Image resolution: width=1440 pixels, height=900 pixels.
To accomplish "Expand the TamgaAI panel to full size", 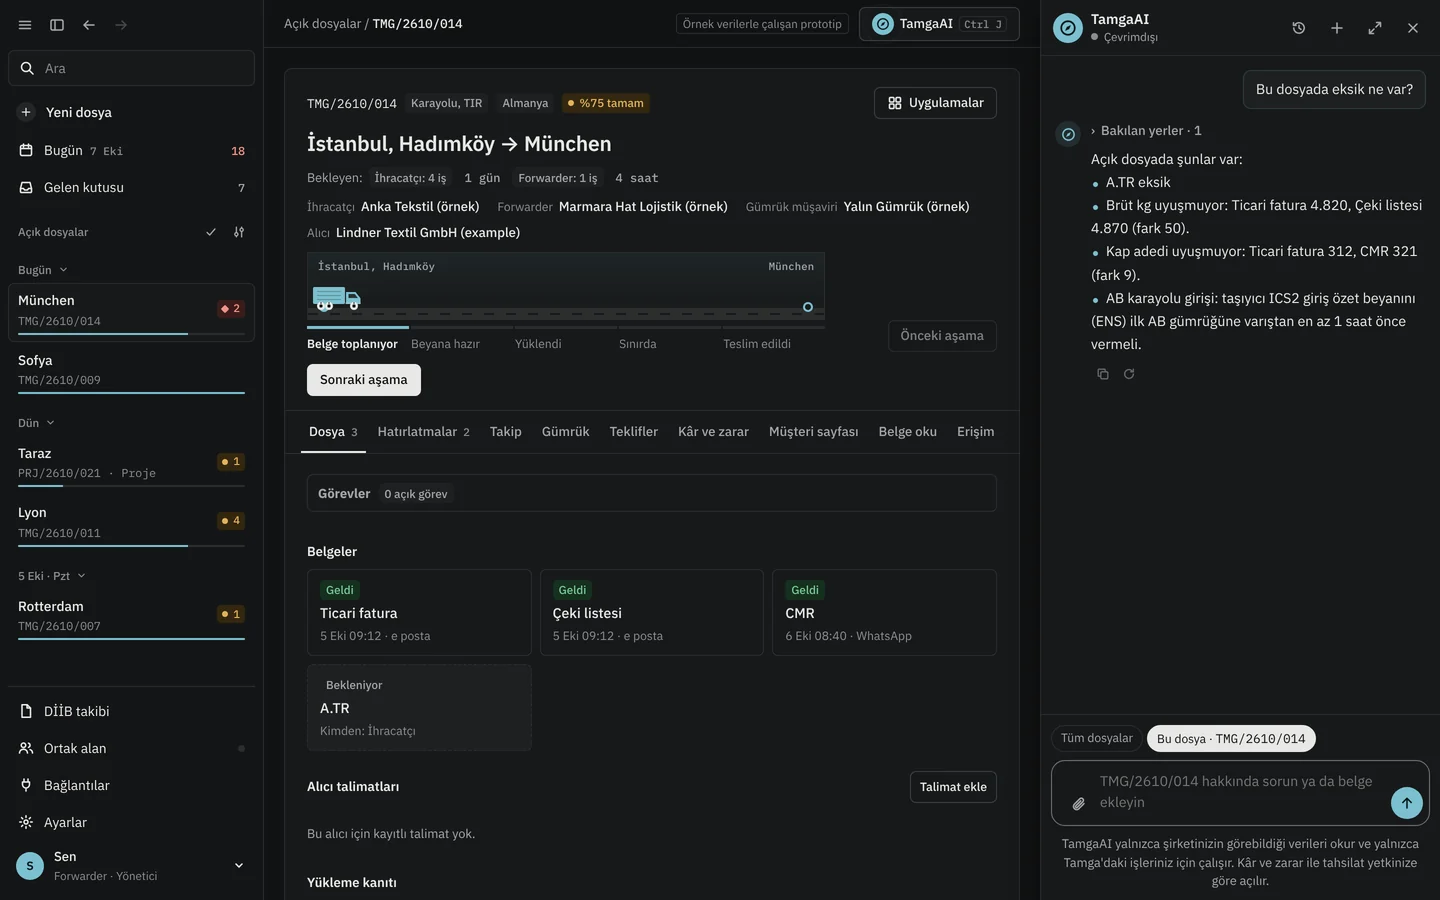I will (1375, 28).
